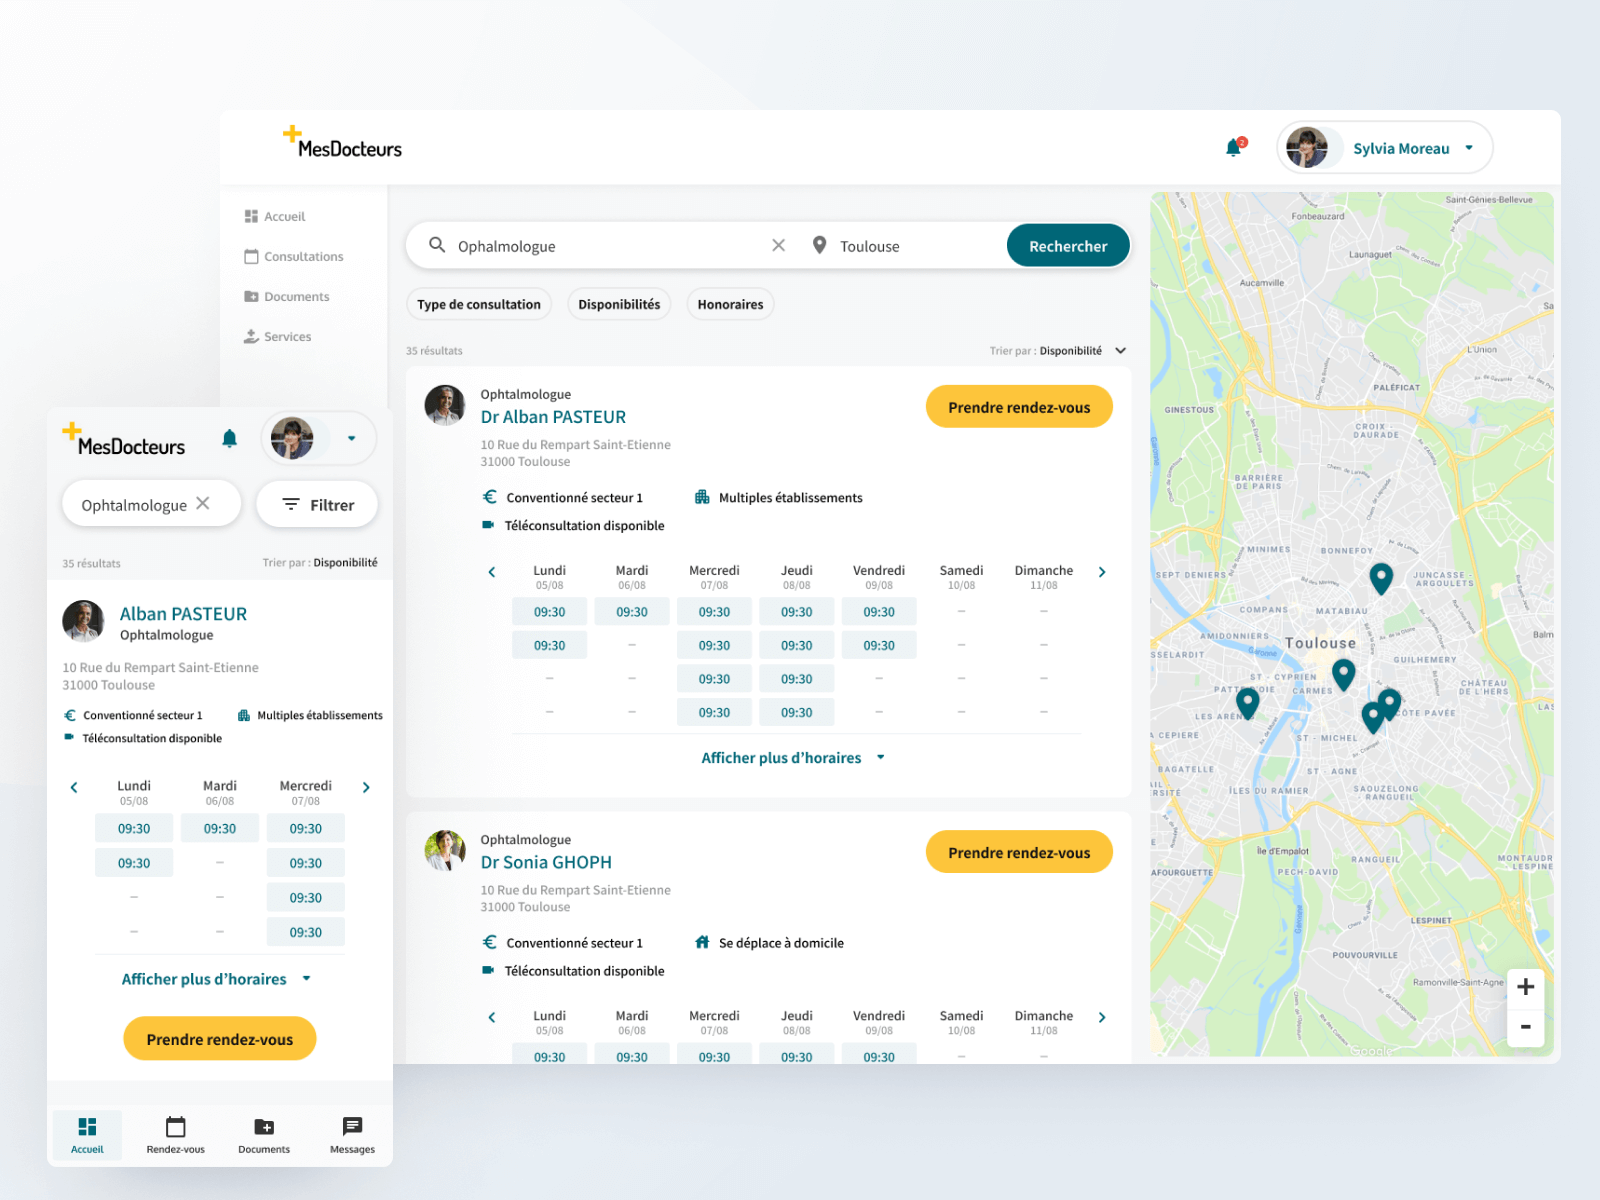Click Dr Alban PASTEUR photo in desktop list
Screen dimensions: 1600x1200
tap(445, 405)
